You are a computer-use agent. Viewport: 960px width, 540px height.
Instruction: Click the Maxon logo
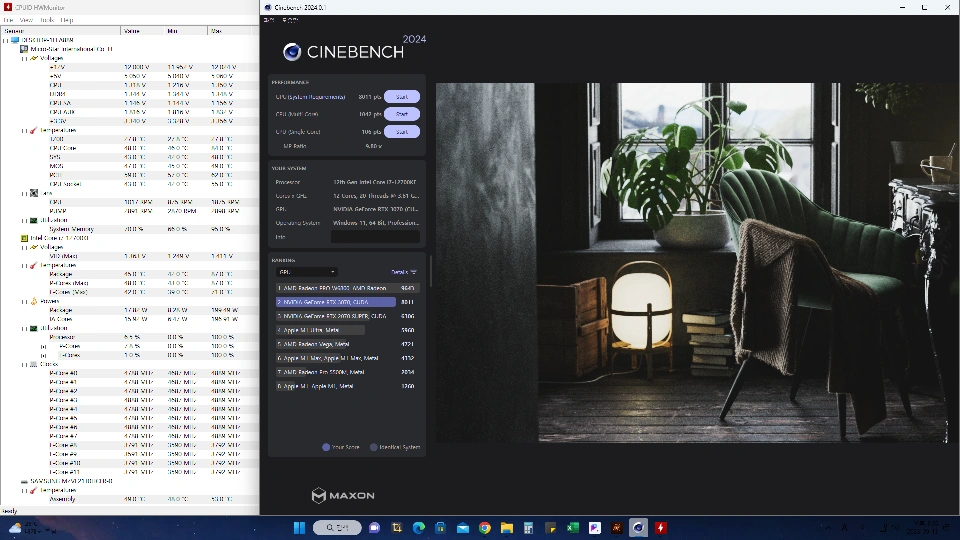point(343,495)
